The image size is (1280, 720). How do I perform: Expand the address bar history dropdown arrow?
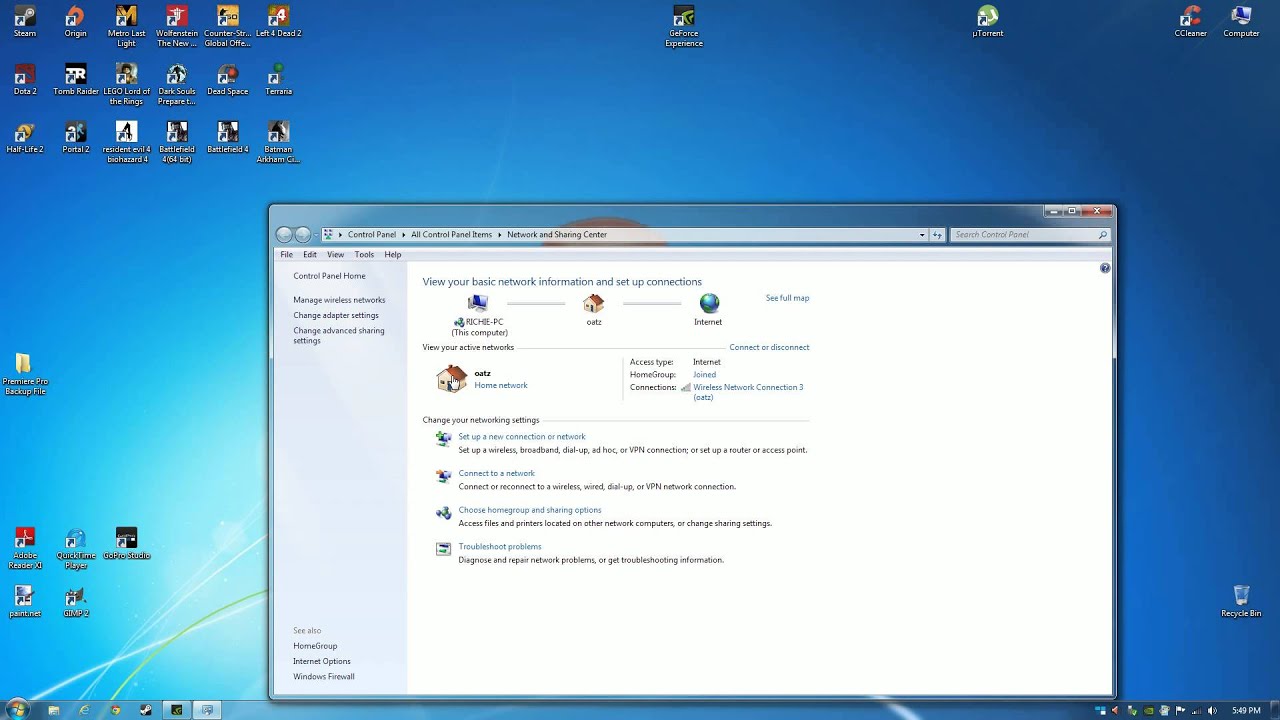922,235
